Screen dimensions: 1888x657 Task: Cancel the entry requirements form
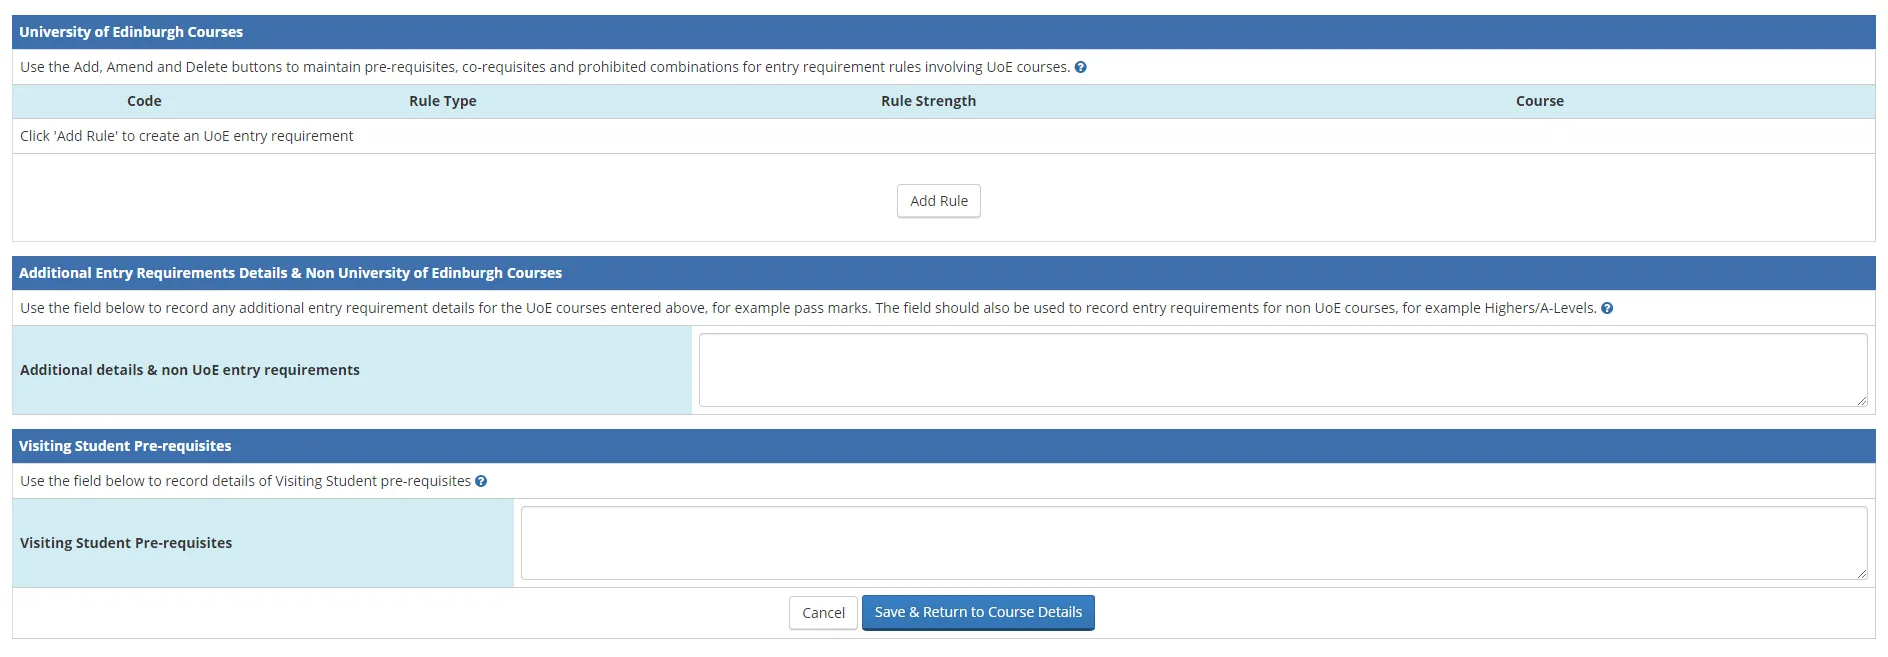pyautogui.click(x=823, y=613)
